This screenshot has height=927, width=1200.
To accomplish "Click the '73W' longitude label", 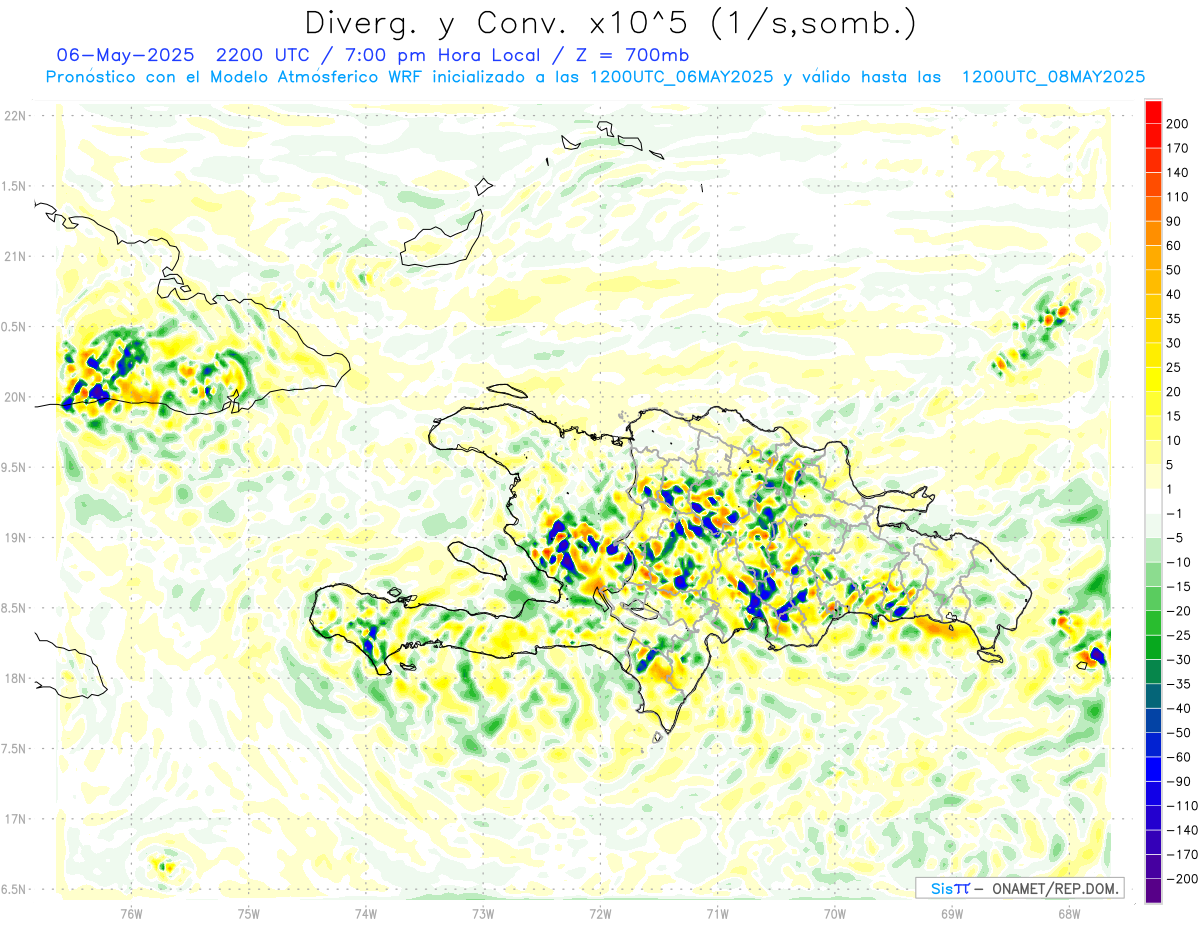I will [x=483, y=914].
